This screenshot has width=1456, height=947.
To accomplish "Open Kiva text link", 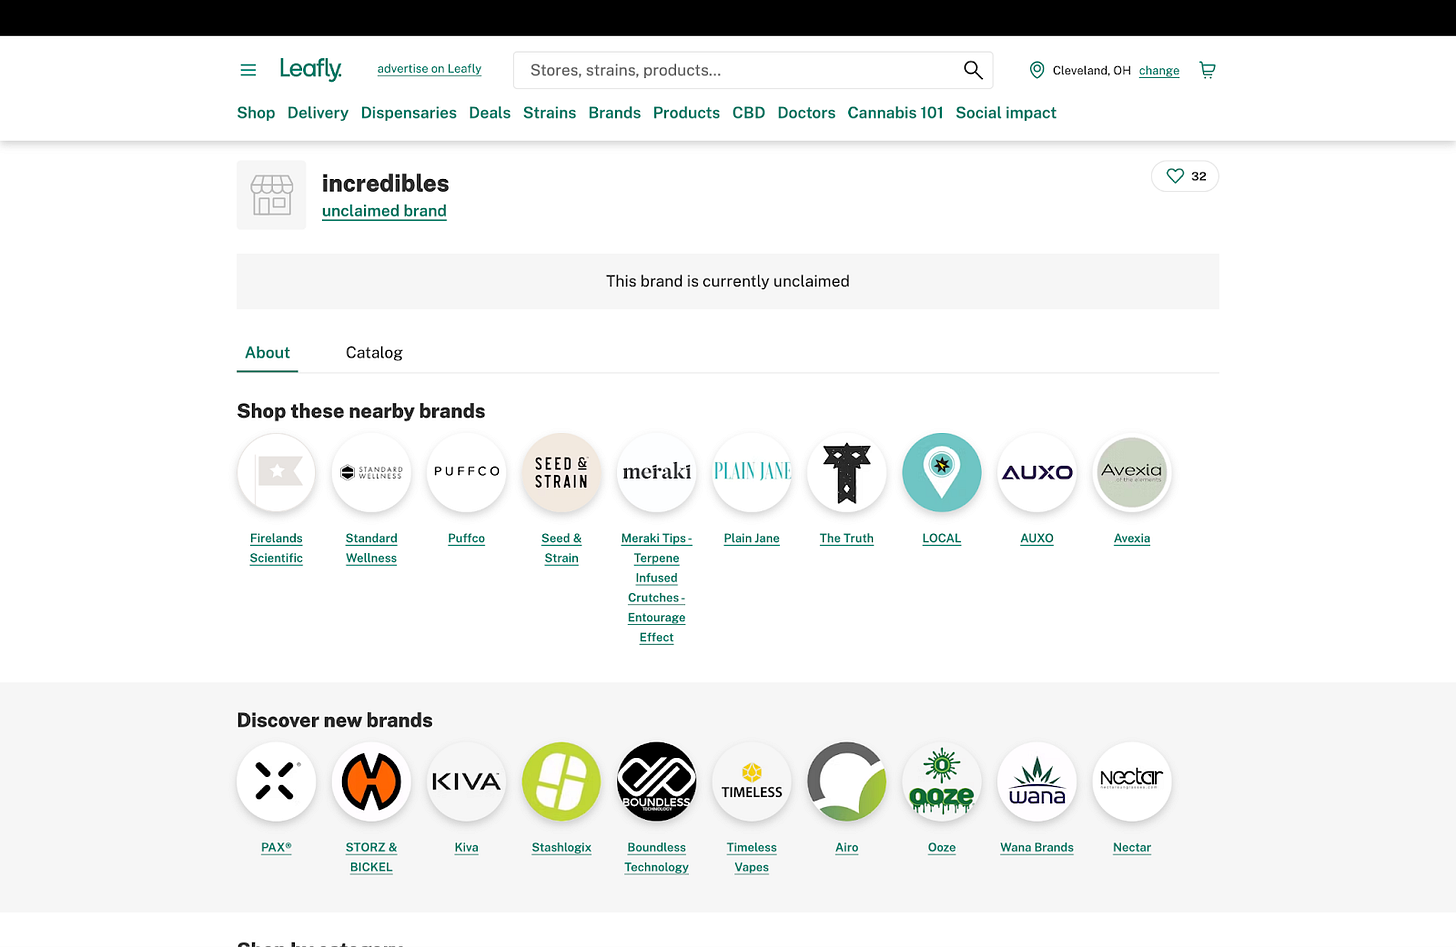I will 466,847.
